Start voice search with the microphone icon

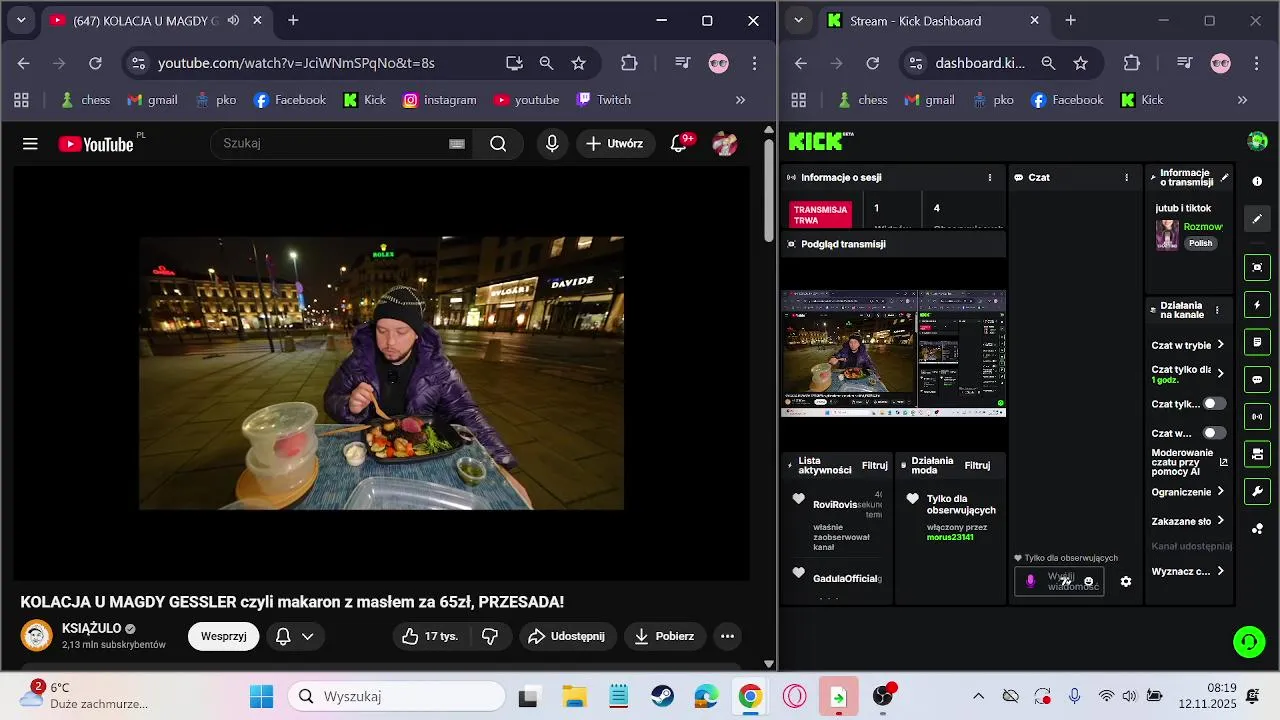pos(552,144)
